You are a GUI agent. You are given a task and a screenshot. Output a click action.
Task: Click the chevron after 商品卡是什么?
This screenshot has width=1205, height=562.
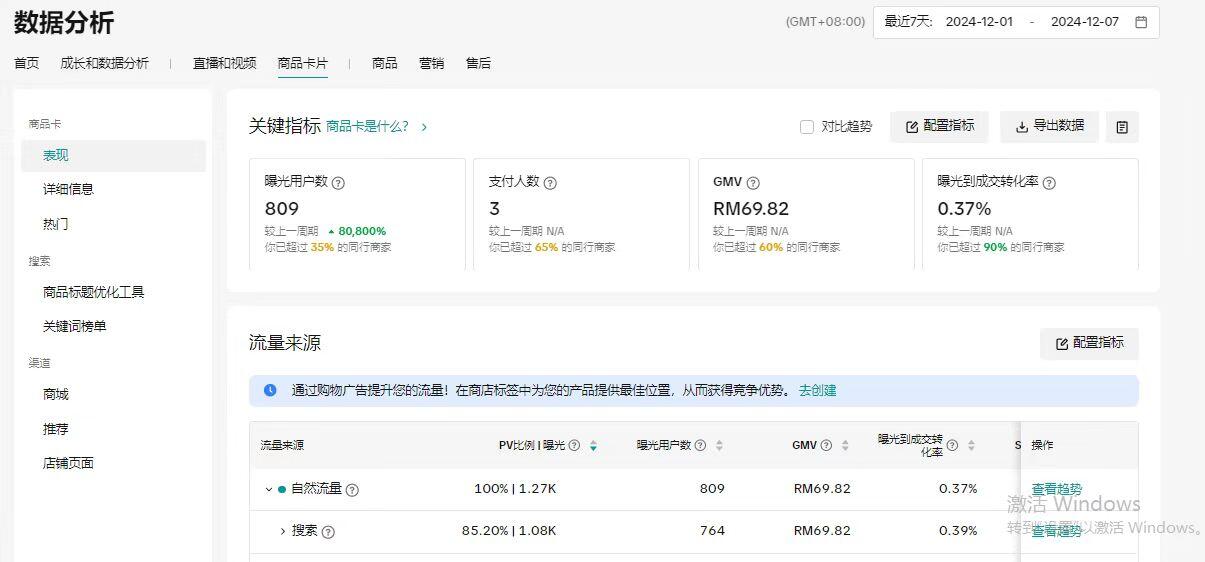(x=424, y=127)
